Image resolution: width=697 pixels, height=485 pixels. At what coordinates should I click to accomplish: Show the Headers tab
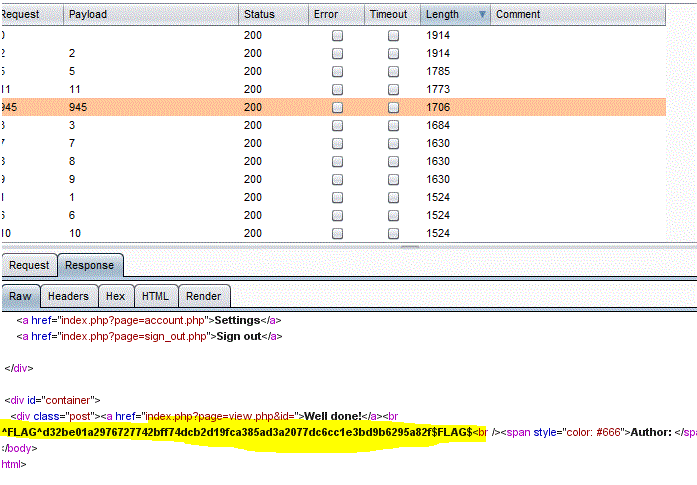69,296
